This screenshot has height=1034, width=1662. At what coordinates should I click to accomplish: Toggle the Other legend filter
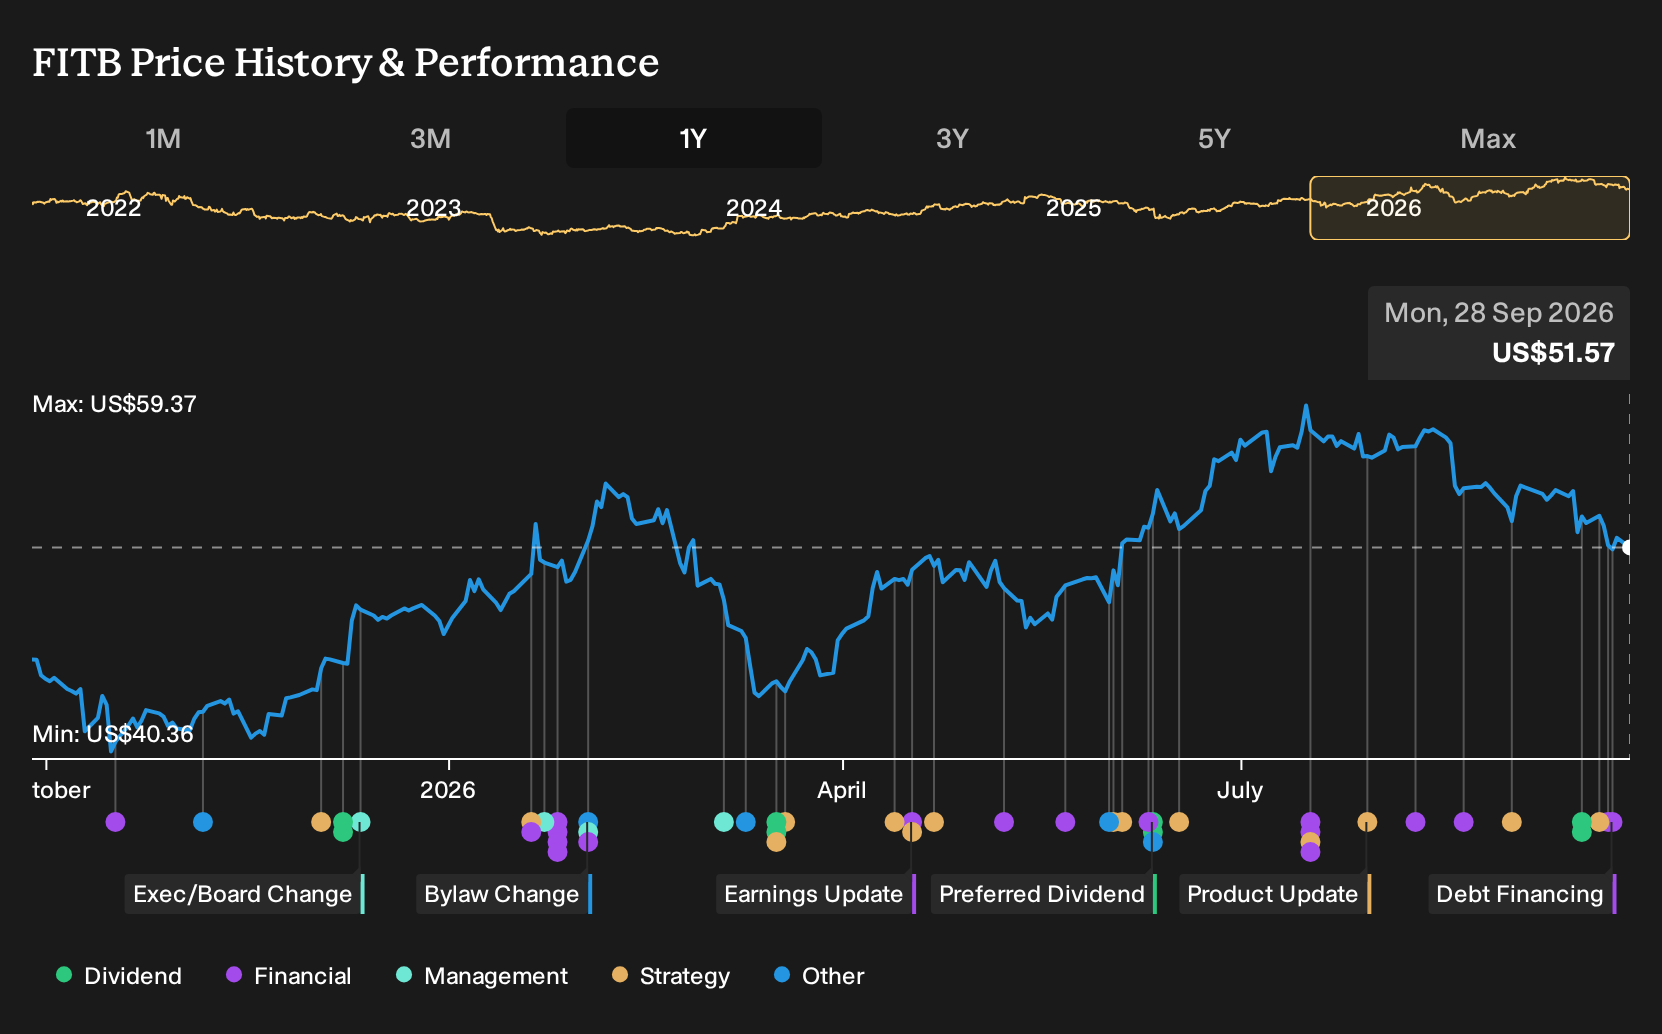point(819,976)
